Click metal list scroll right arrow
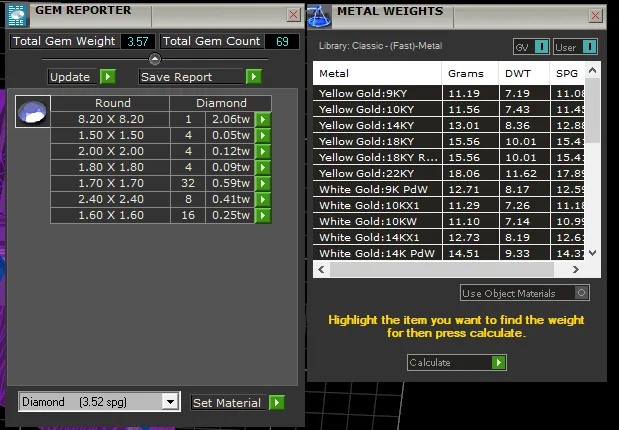Viewport: 619px width, 430px height. point(576,269)
